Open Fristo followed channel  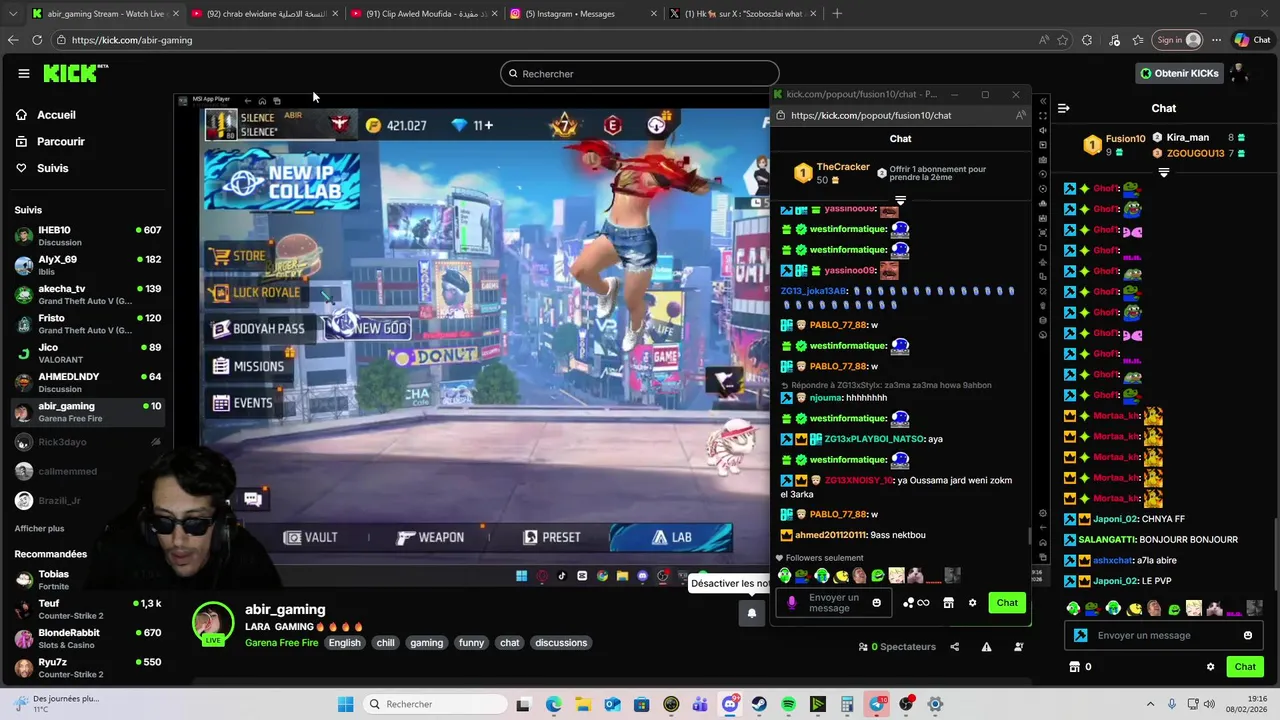click(88, 324)
